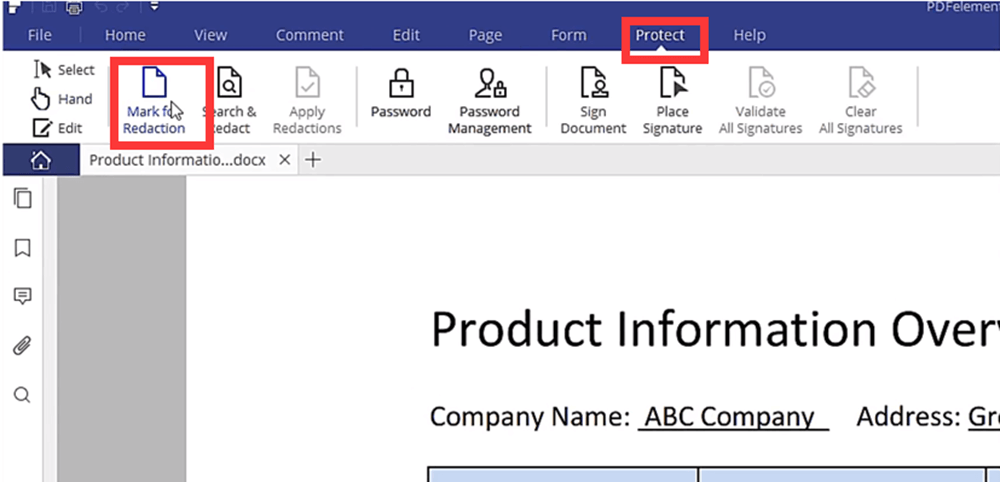Go to the Home start page icon

pyautogui.click(x=40, y=160)
